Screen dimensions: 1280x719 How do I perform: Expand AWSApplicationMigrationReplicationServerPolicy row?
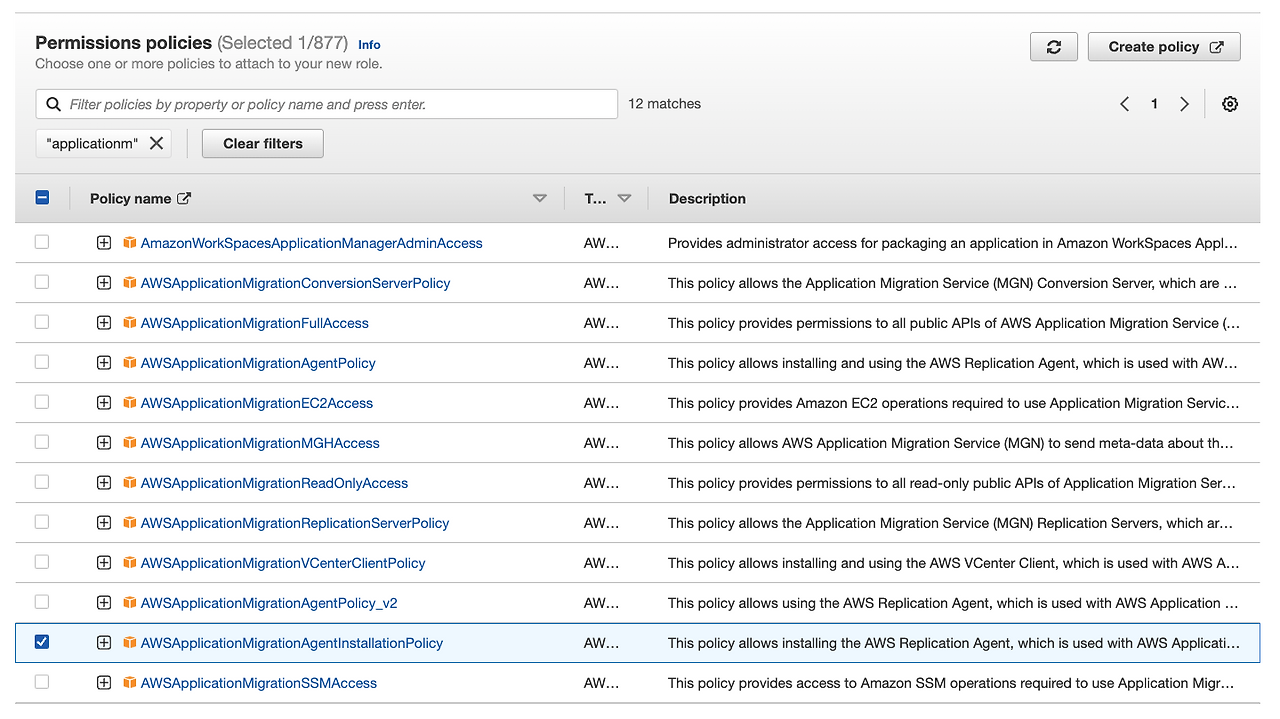pyautogui.click(x=104, y=523)
